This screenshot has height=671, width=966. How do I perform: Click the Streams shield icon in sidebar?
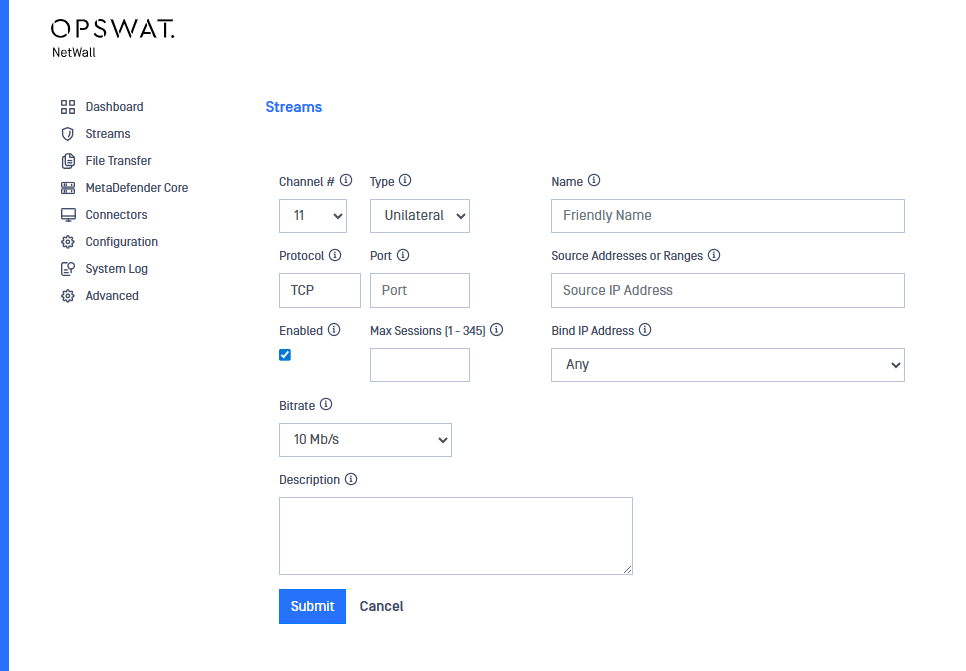[x=68, y=134]
